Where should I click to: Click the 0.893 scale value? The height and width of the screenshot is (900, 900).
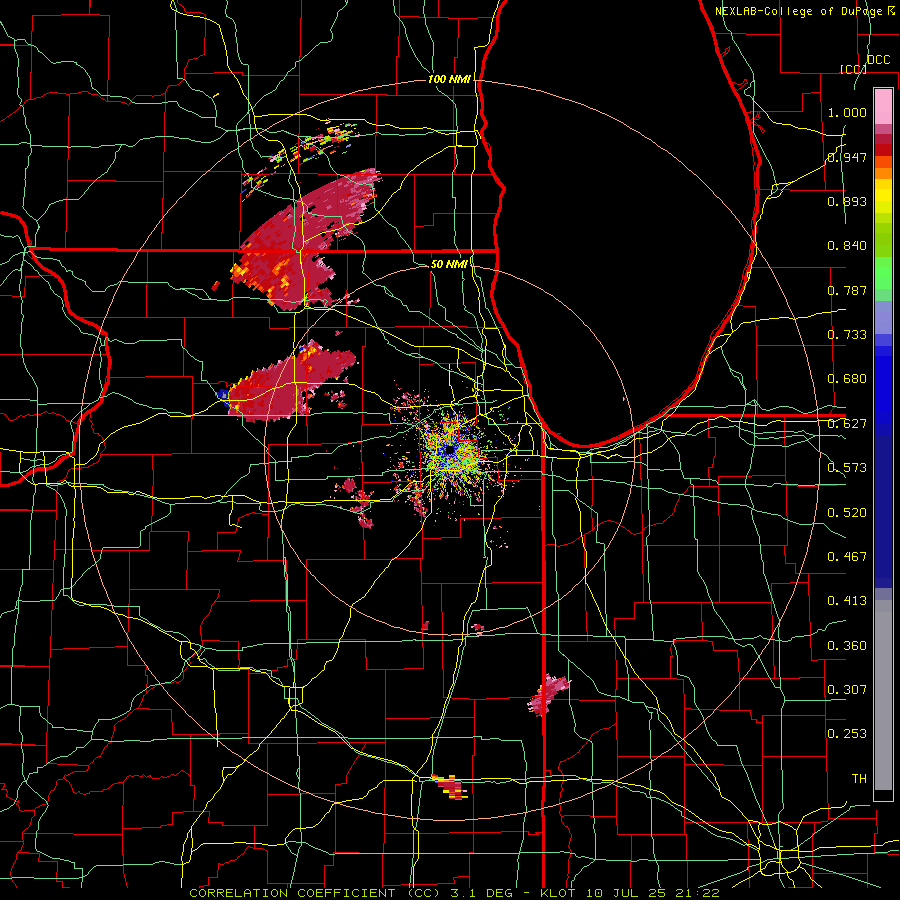click(847, 201)
